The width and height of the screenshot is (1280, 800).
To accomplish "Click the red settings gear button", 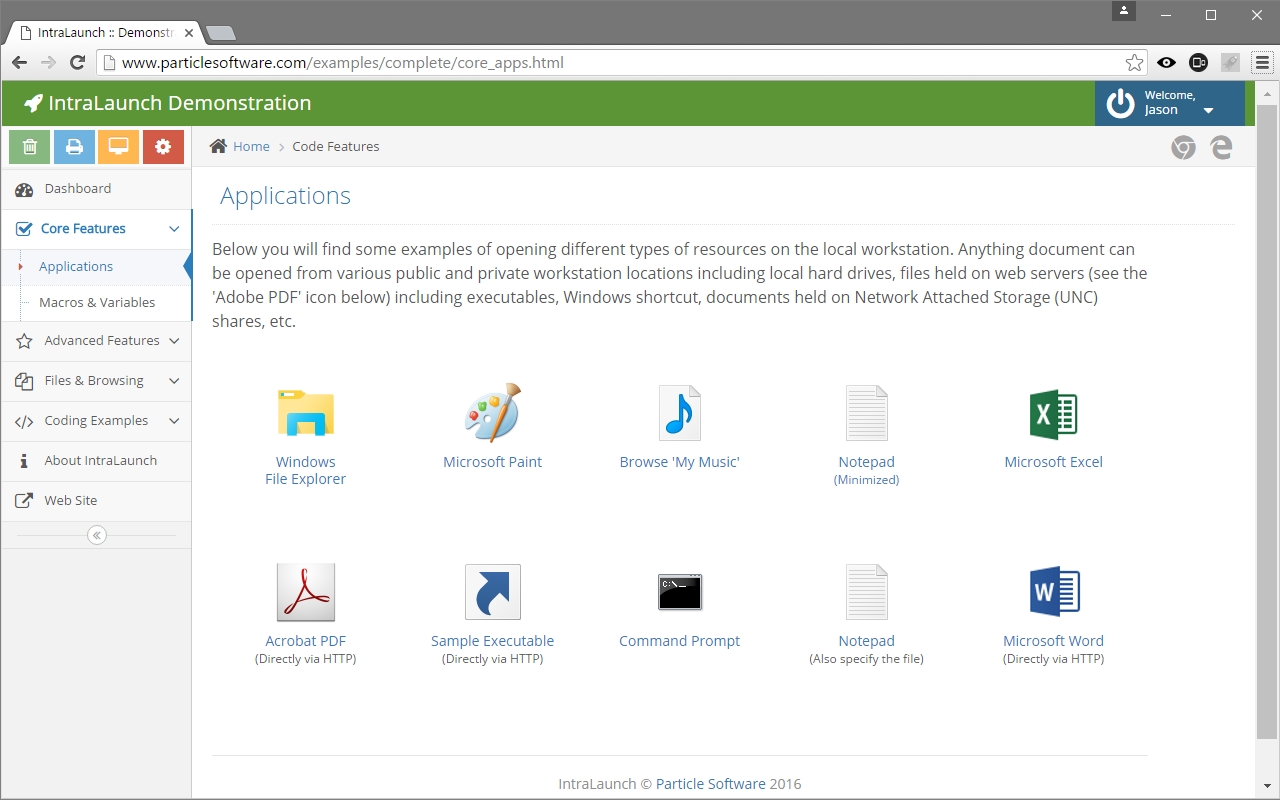I will (163, 147).
